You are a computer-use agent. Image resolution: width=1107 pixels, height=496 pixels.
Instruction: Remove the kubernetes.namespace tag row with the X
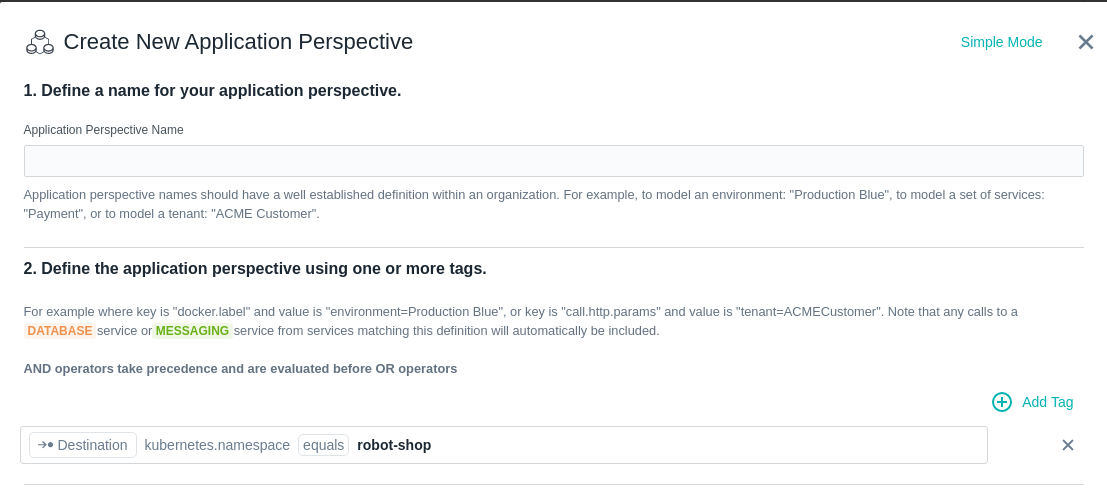pyautogui.click(x=1067, y=445)
